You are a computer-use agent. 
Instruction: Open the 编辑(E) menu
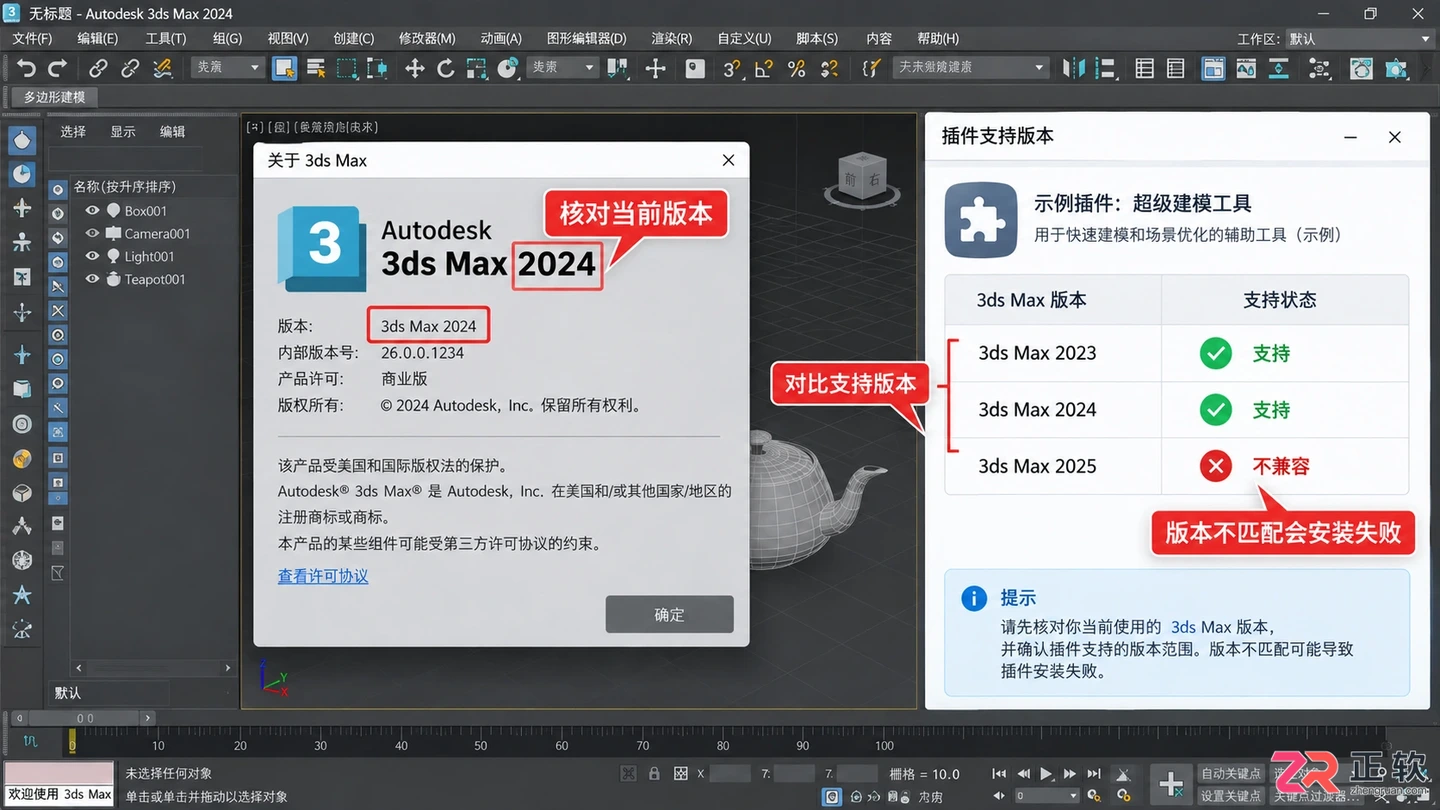[97, 38]
